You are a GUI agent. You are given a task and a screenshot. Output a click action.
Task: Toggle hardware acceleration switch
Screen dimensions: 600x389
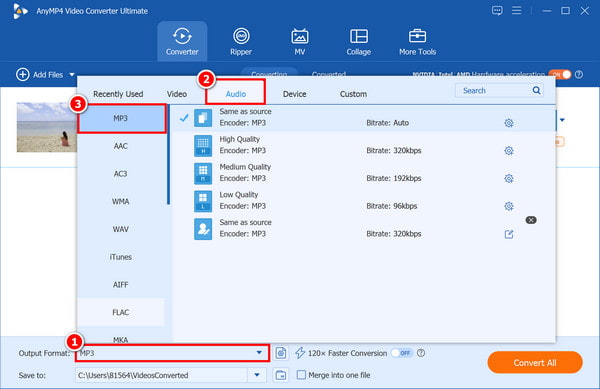(x=559, y=75)
